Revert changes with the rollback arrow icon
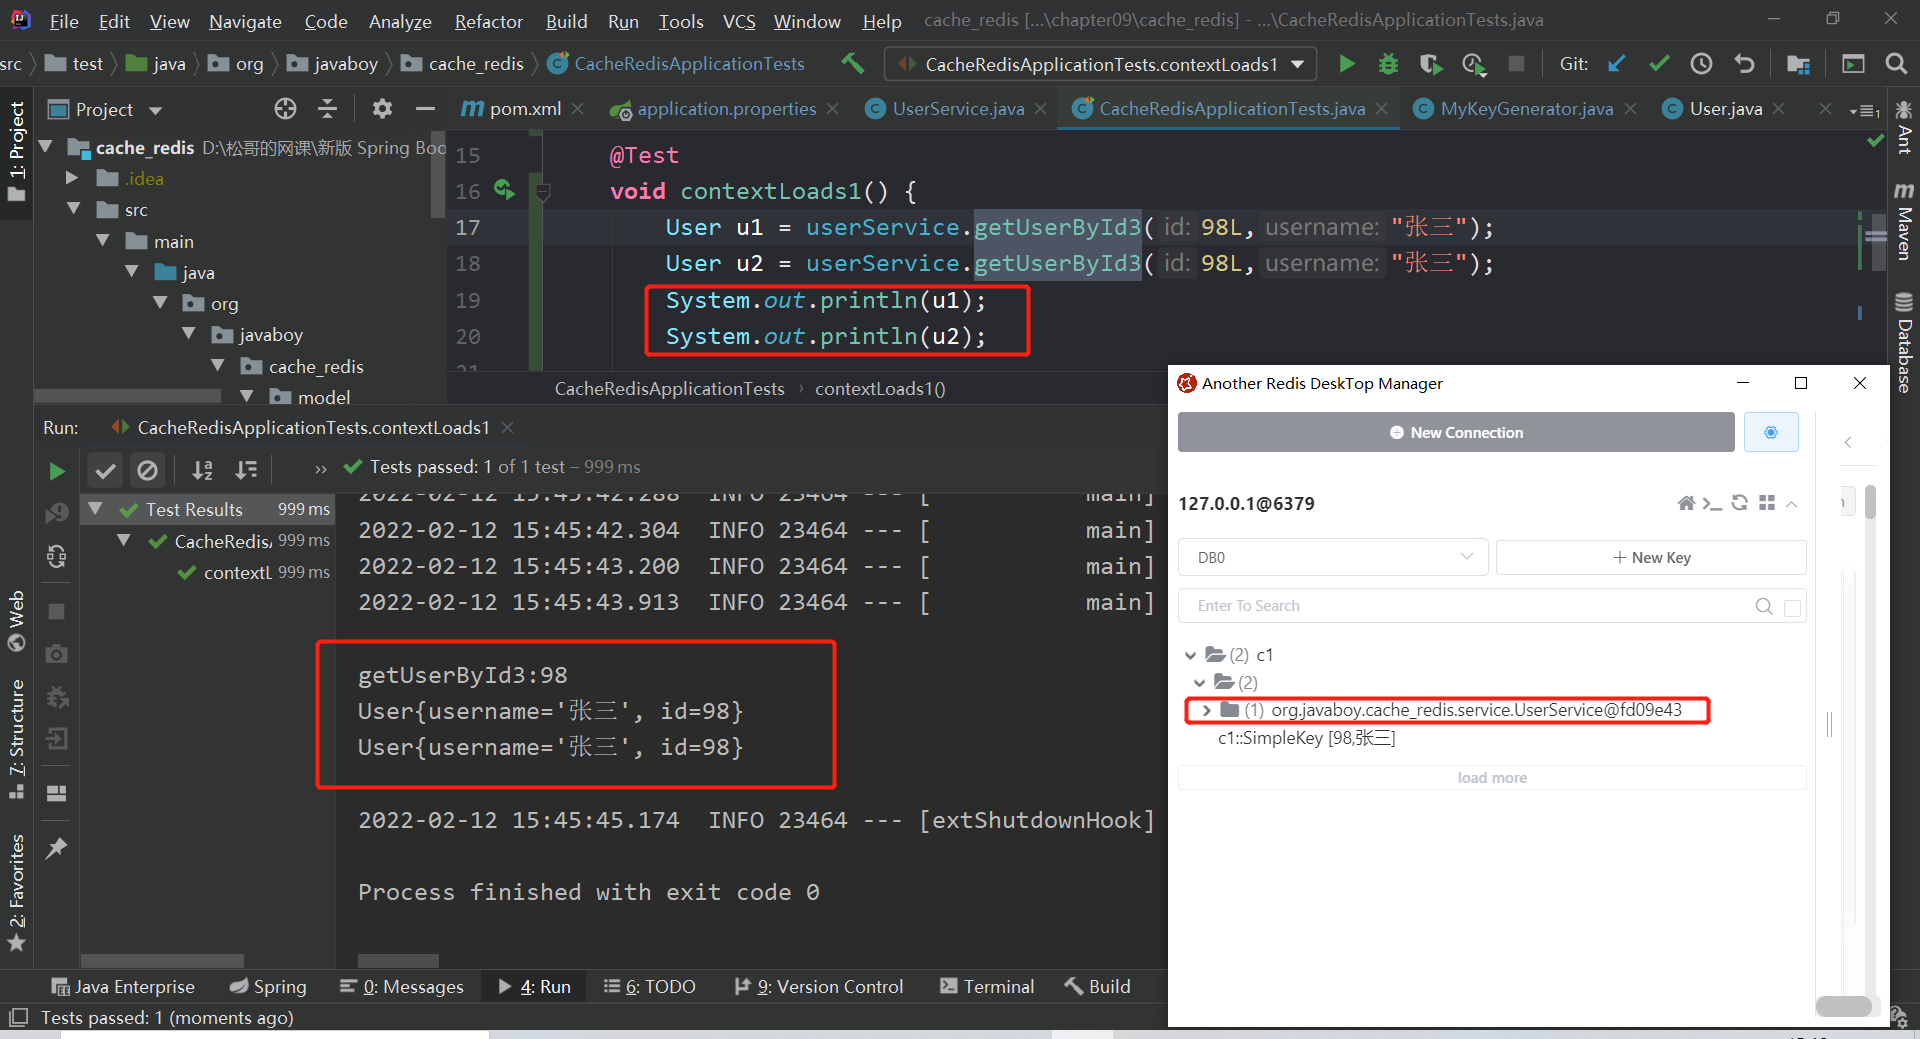This screenshot has height=1039, width=1920. click(x=1744, y=64)
